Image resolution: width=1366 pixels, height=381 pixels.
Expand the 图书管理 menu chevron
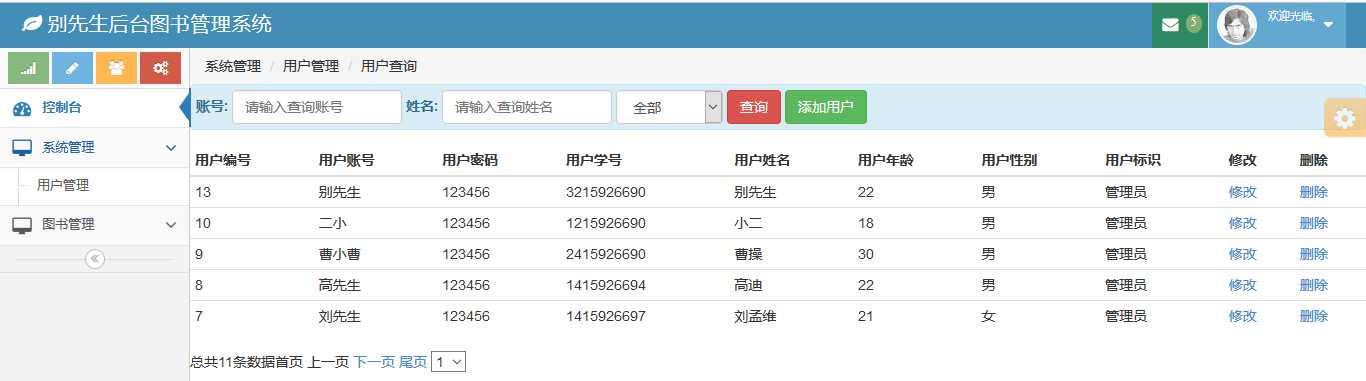tap(170, 225)
